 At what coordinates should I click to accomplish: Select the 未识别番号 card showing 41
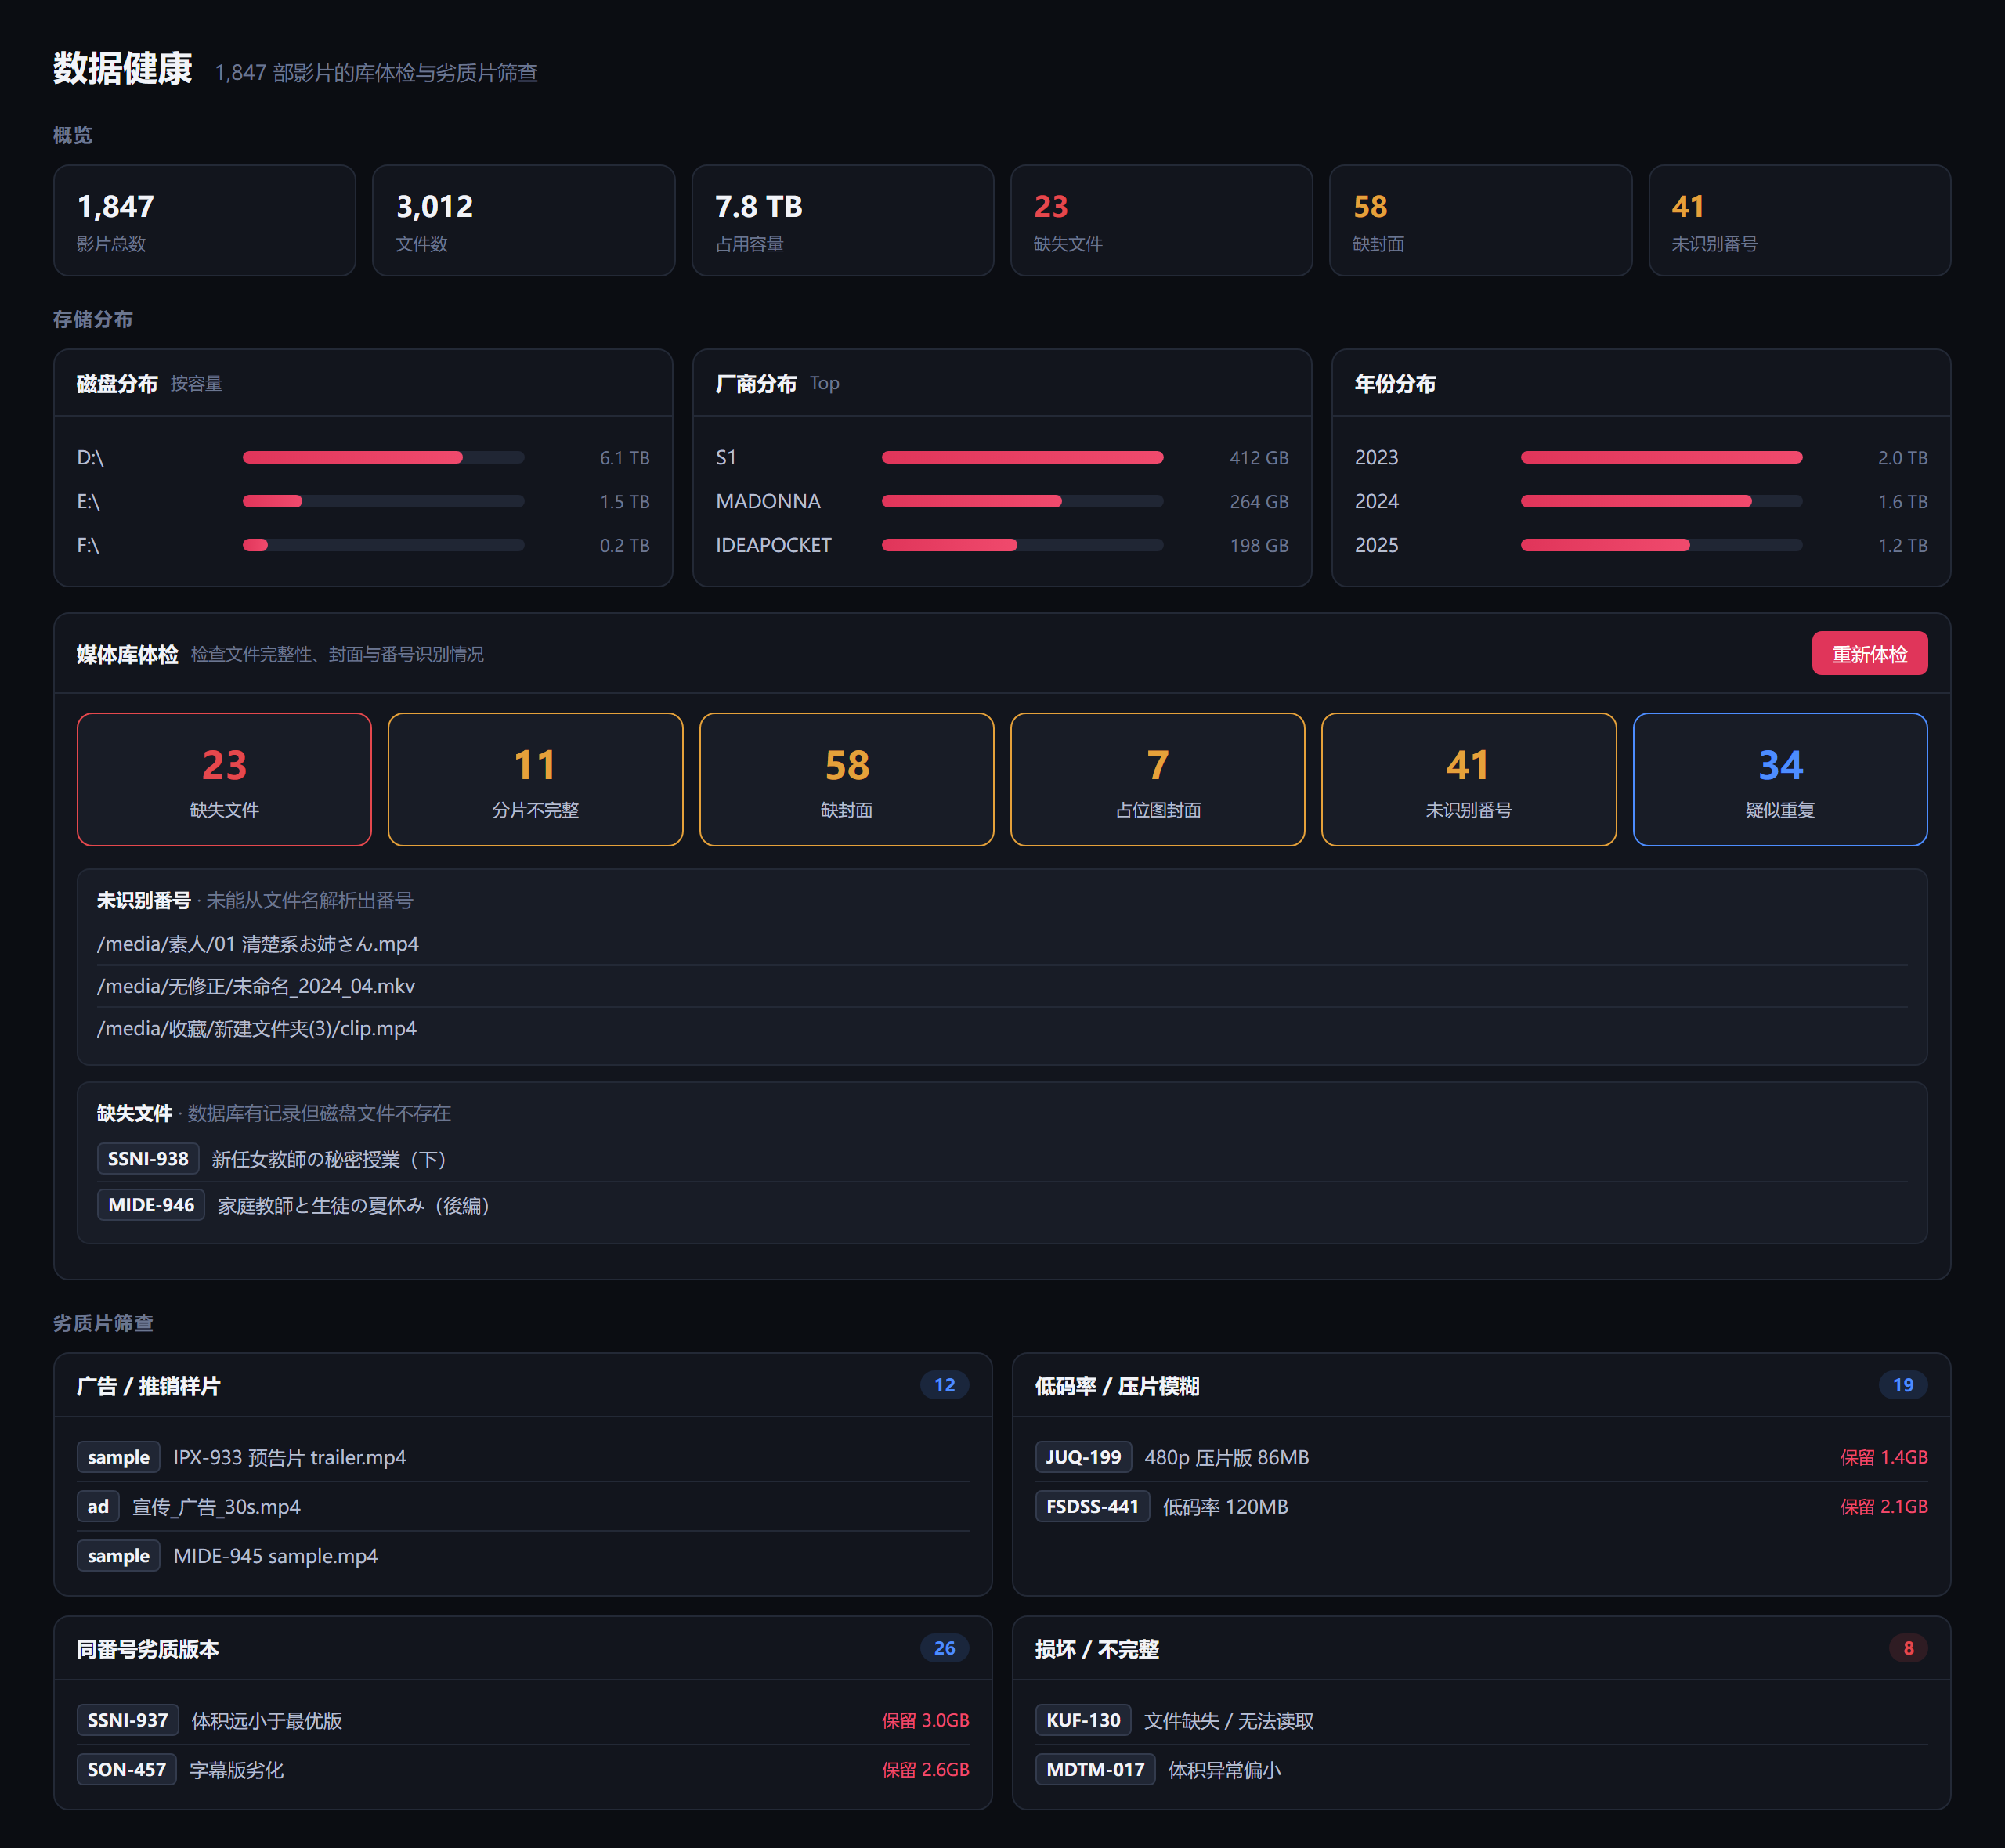pos(1468,780)
